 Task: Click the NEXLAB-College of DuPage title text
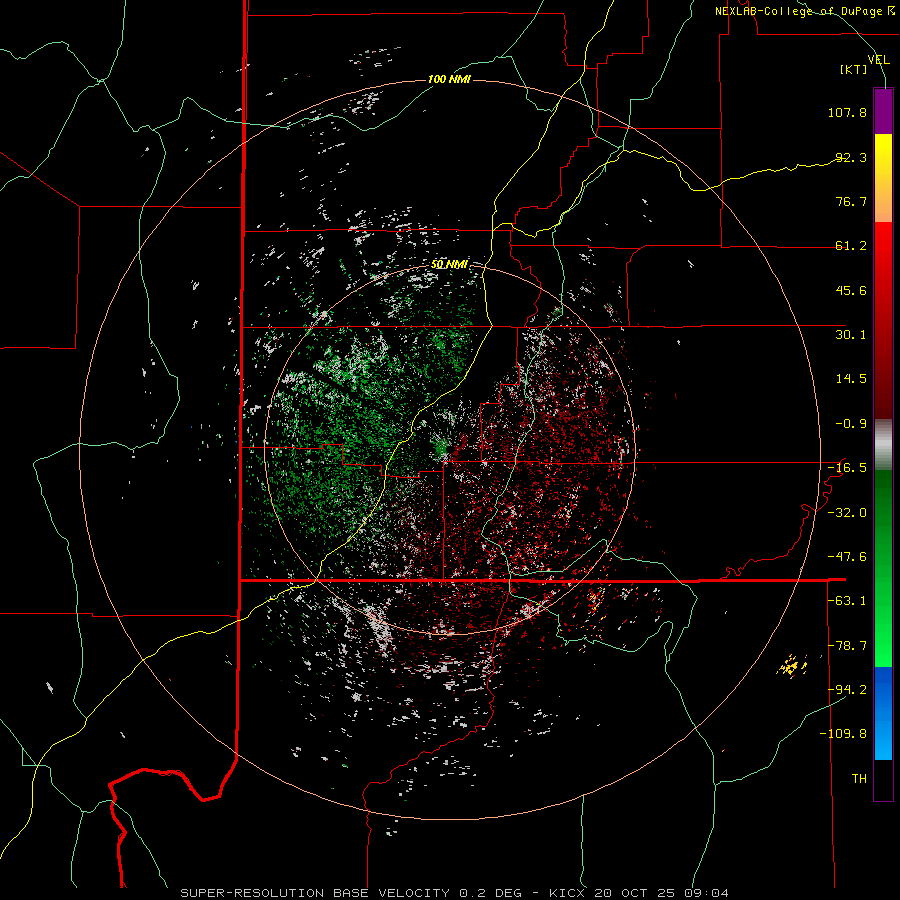804,11
